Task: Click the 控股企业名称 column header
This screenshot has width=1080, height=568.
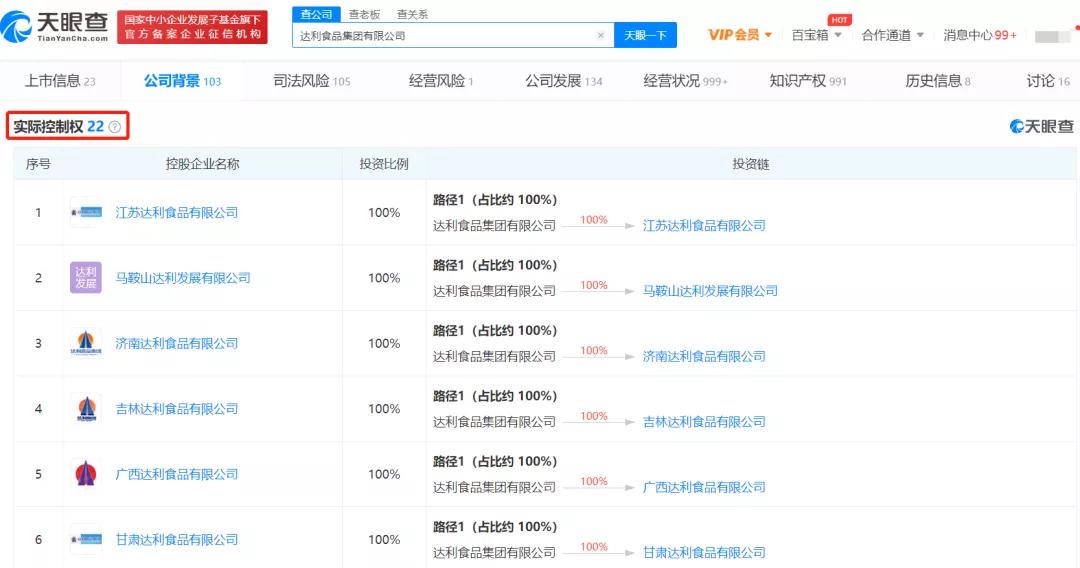Action: point(202,164)
